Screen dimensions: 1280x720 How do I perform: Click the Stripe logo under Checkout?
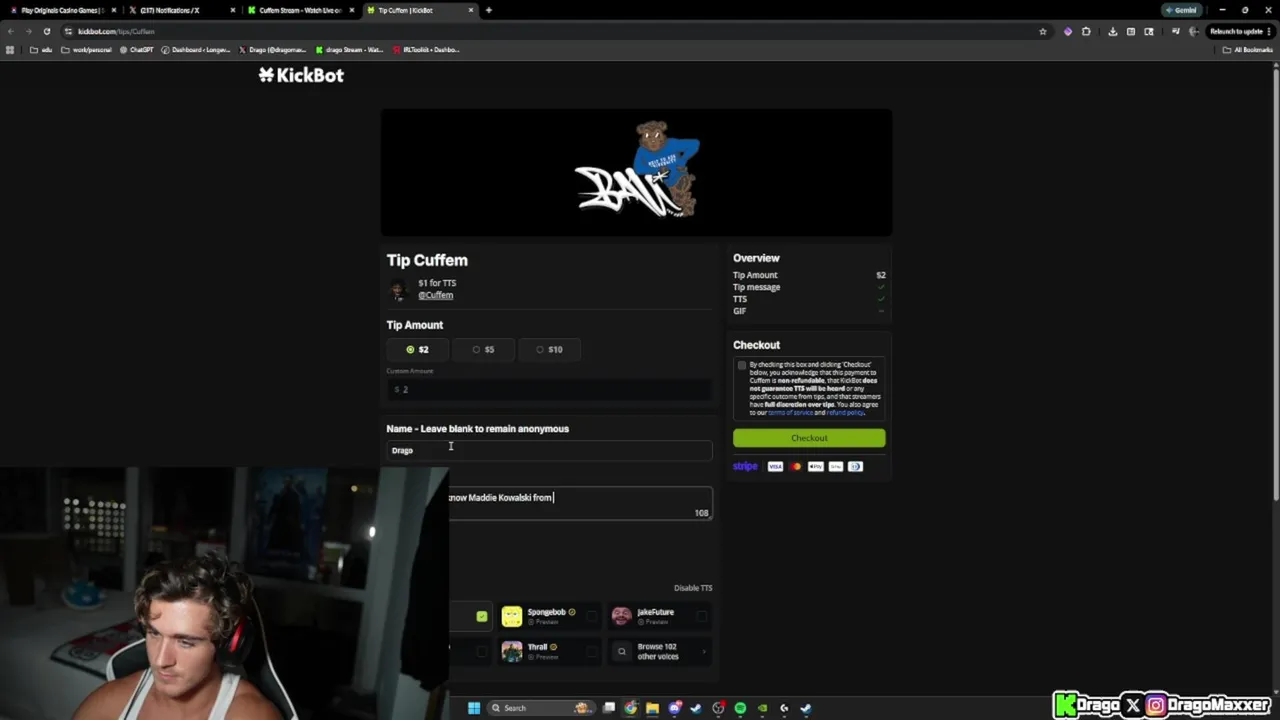(745, 466)
